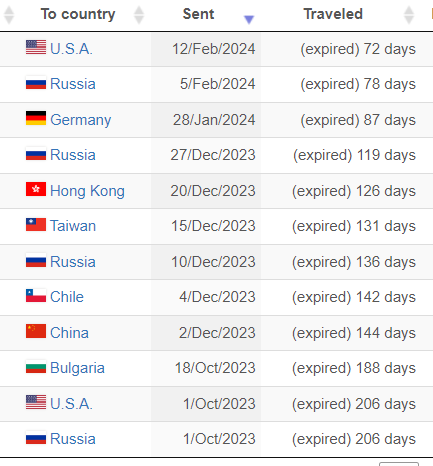Click the U.S.A. flag icon in first row
Image resolution: width=433 pixels, height=466 pixels.
(x=36, y=47)
